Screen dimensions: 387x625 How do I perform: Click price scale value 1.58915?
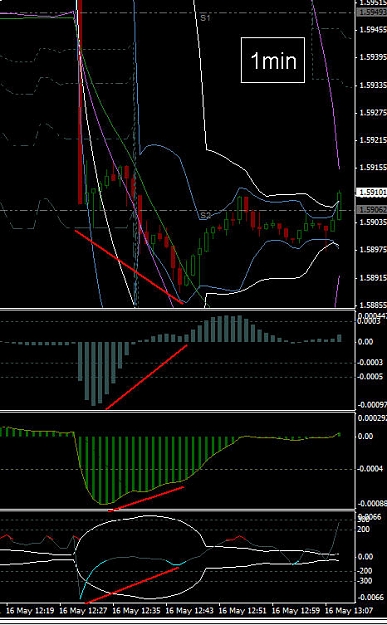pyautogui.click(x=373, y=277)
